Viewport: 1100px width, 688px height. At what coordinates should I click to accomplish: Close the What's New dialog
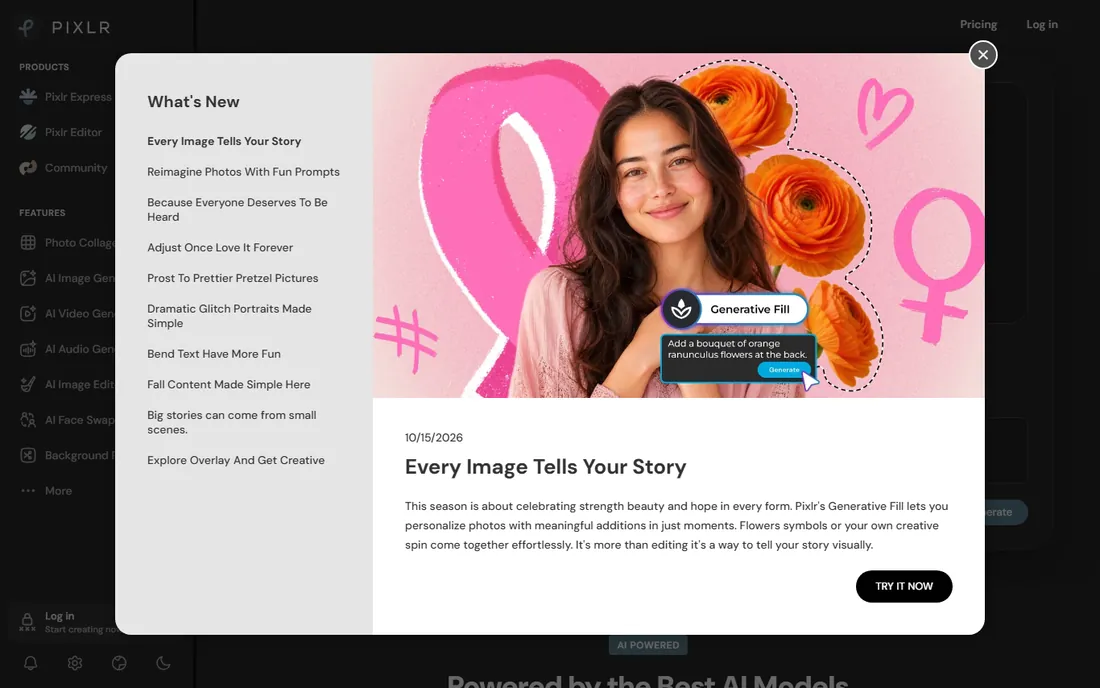tap(983, 55)
